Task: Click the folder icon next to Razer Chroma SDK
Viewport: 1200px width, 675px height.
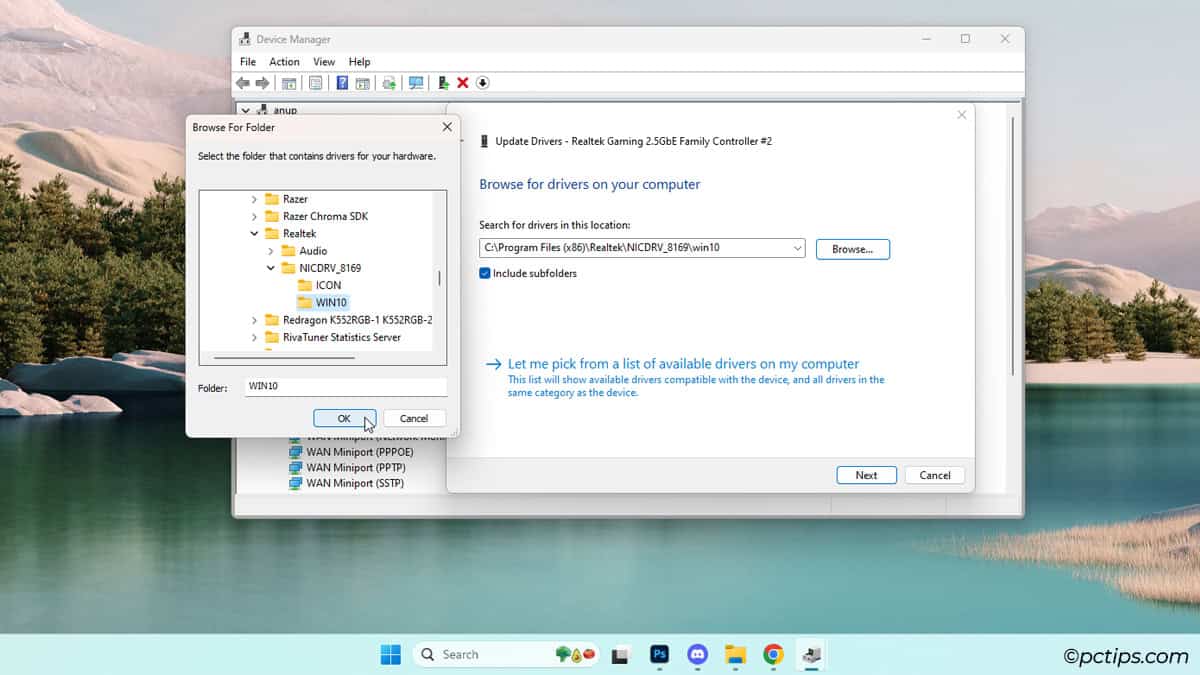Action: tap(271, 216)
